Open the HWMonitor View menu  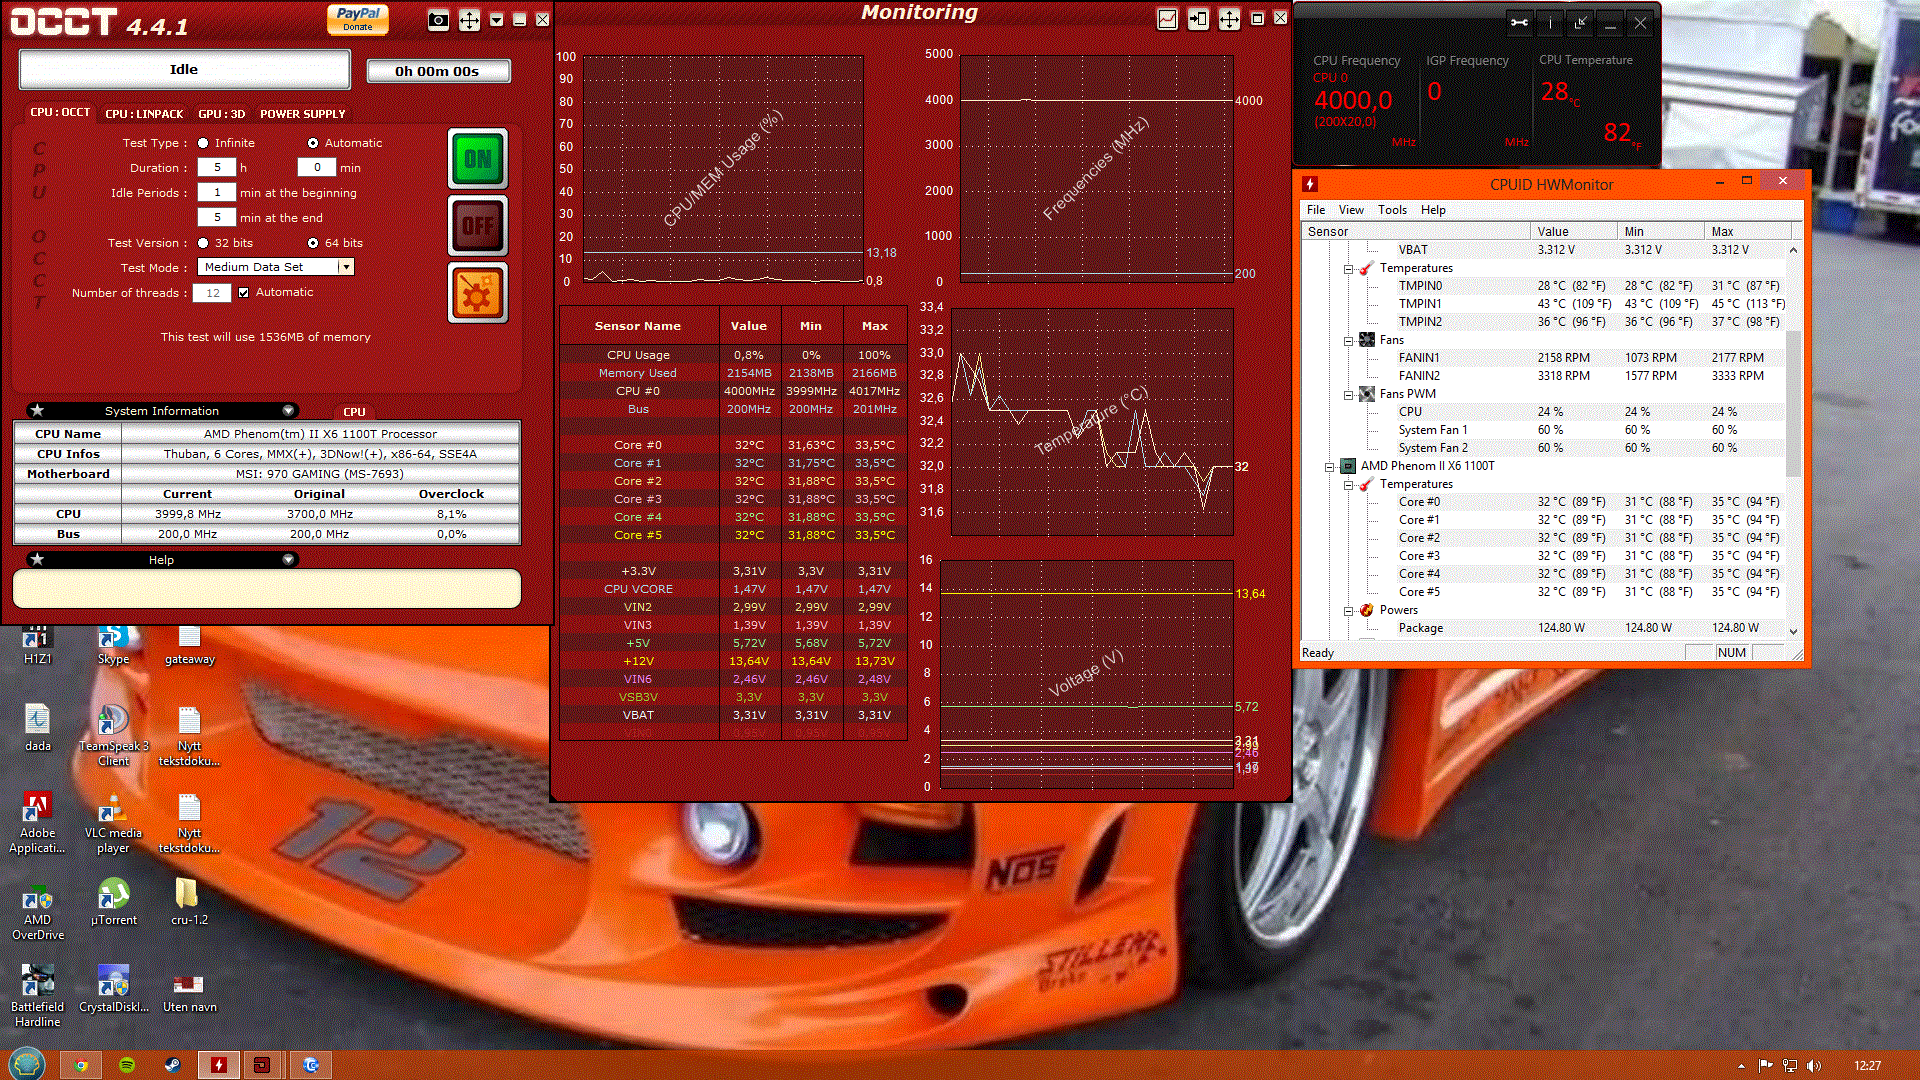click(x=1351, y=210)
